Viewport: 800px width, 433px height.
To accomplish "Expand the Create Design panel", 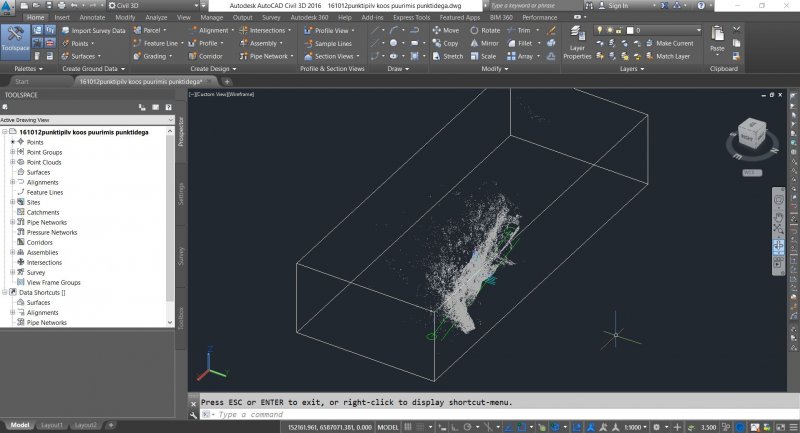I will (x=213, y=69).
